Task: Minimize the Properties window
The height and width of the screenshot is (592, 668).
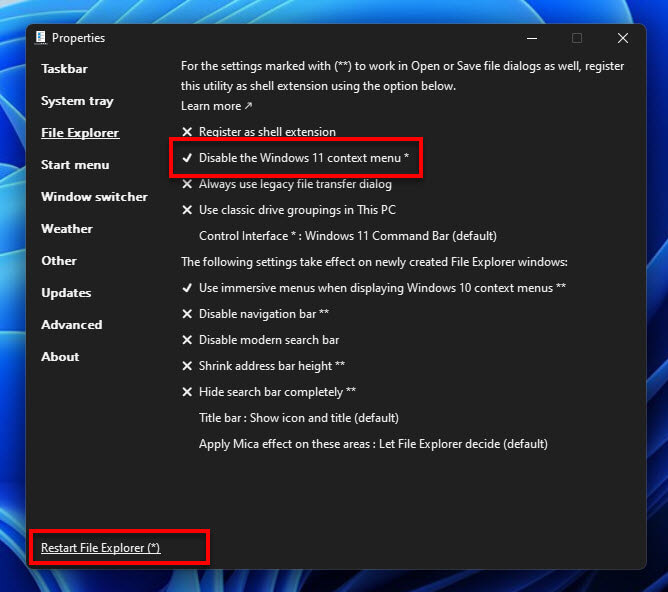Action: click(532, 38)
